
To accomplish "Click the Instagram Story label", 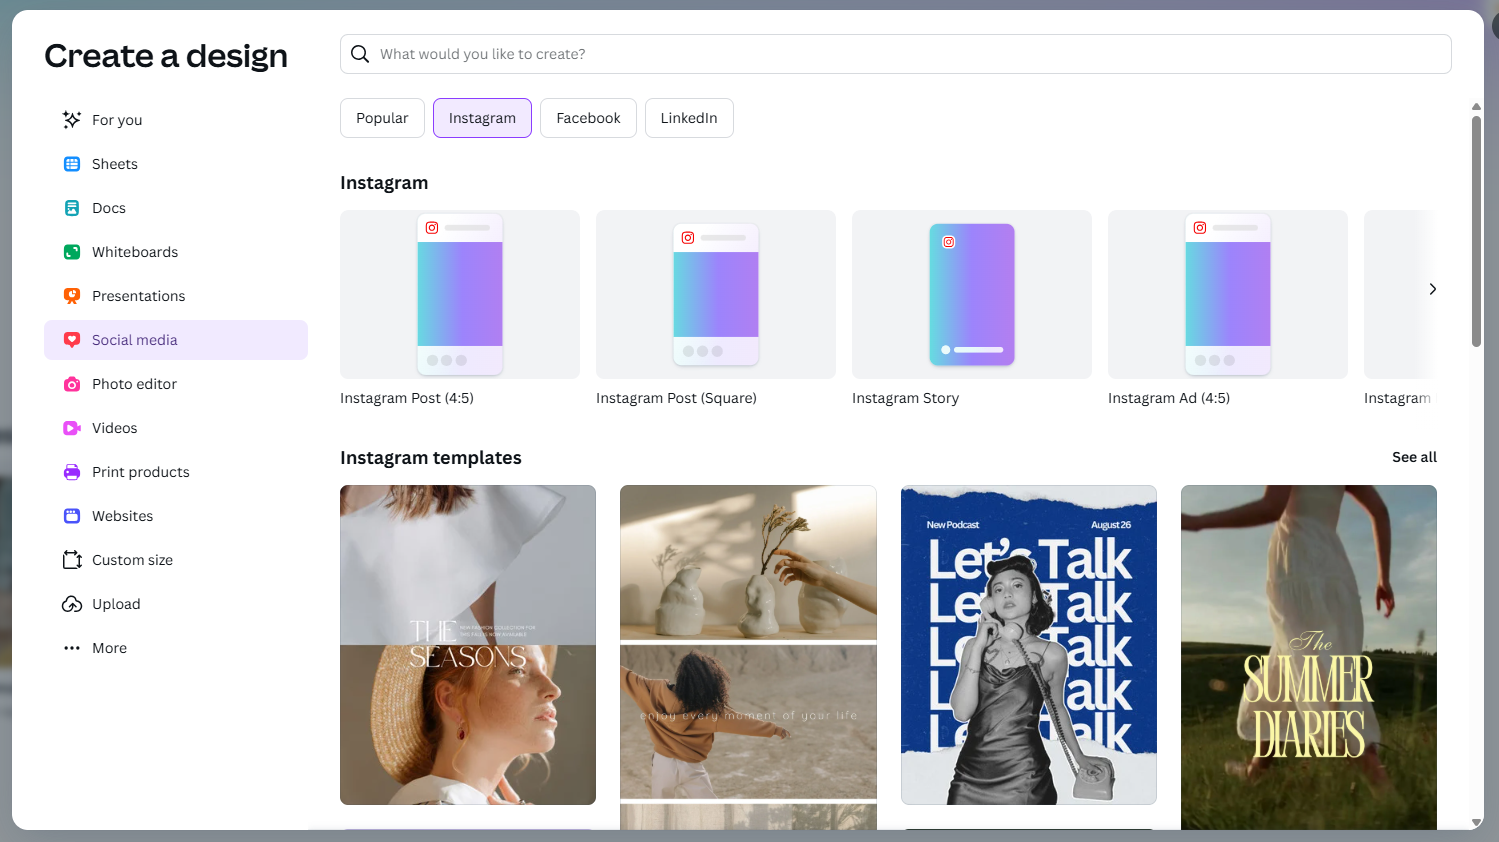I will click(x=905, y=398).
